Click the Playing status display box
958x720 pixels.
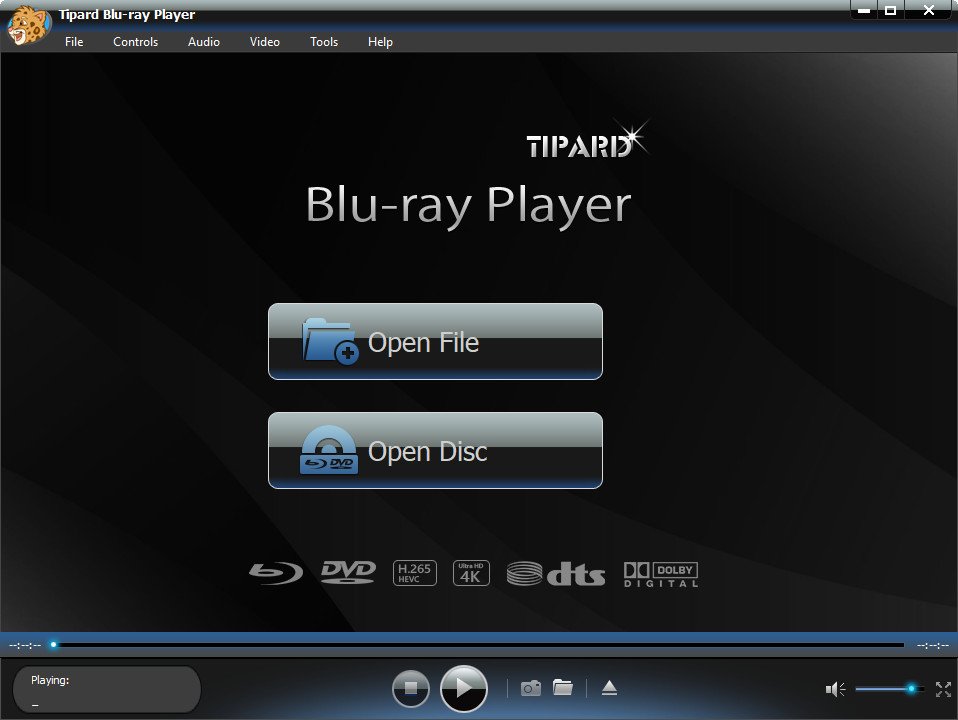coord(107,689)
